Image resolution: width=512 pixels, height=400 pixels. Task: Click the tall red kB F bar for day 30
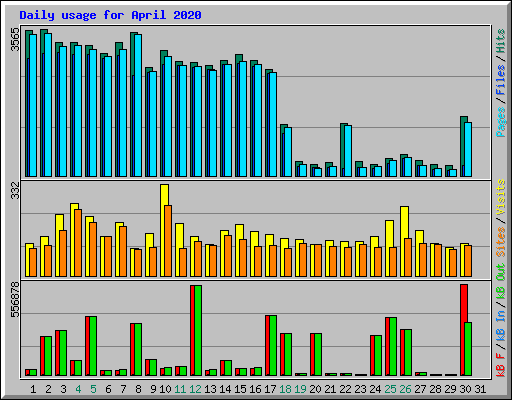tap(463, 330)
